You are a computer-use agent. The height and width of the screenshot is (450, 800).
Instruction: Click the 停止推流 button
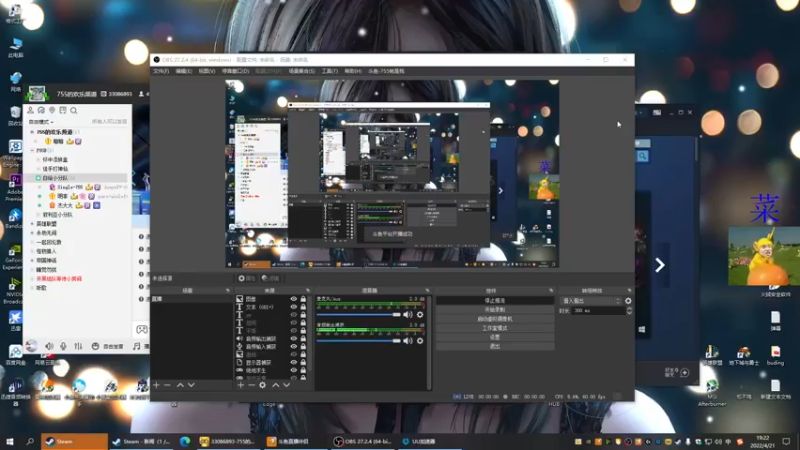click(x=495, y=301)
